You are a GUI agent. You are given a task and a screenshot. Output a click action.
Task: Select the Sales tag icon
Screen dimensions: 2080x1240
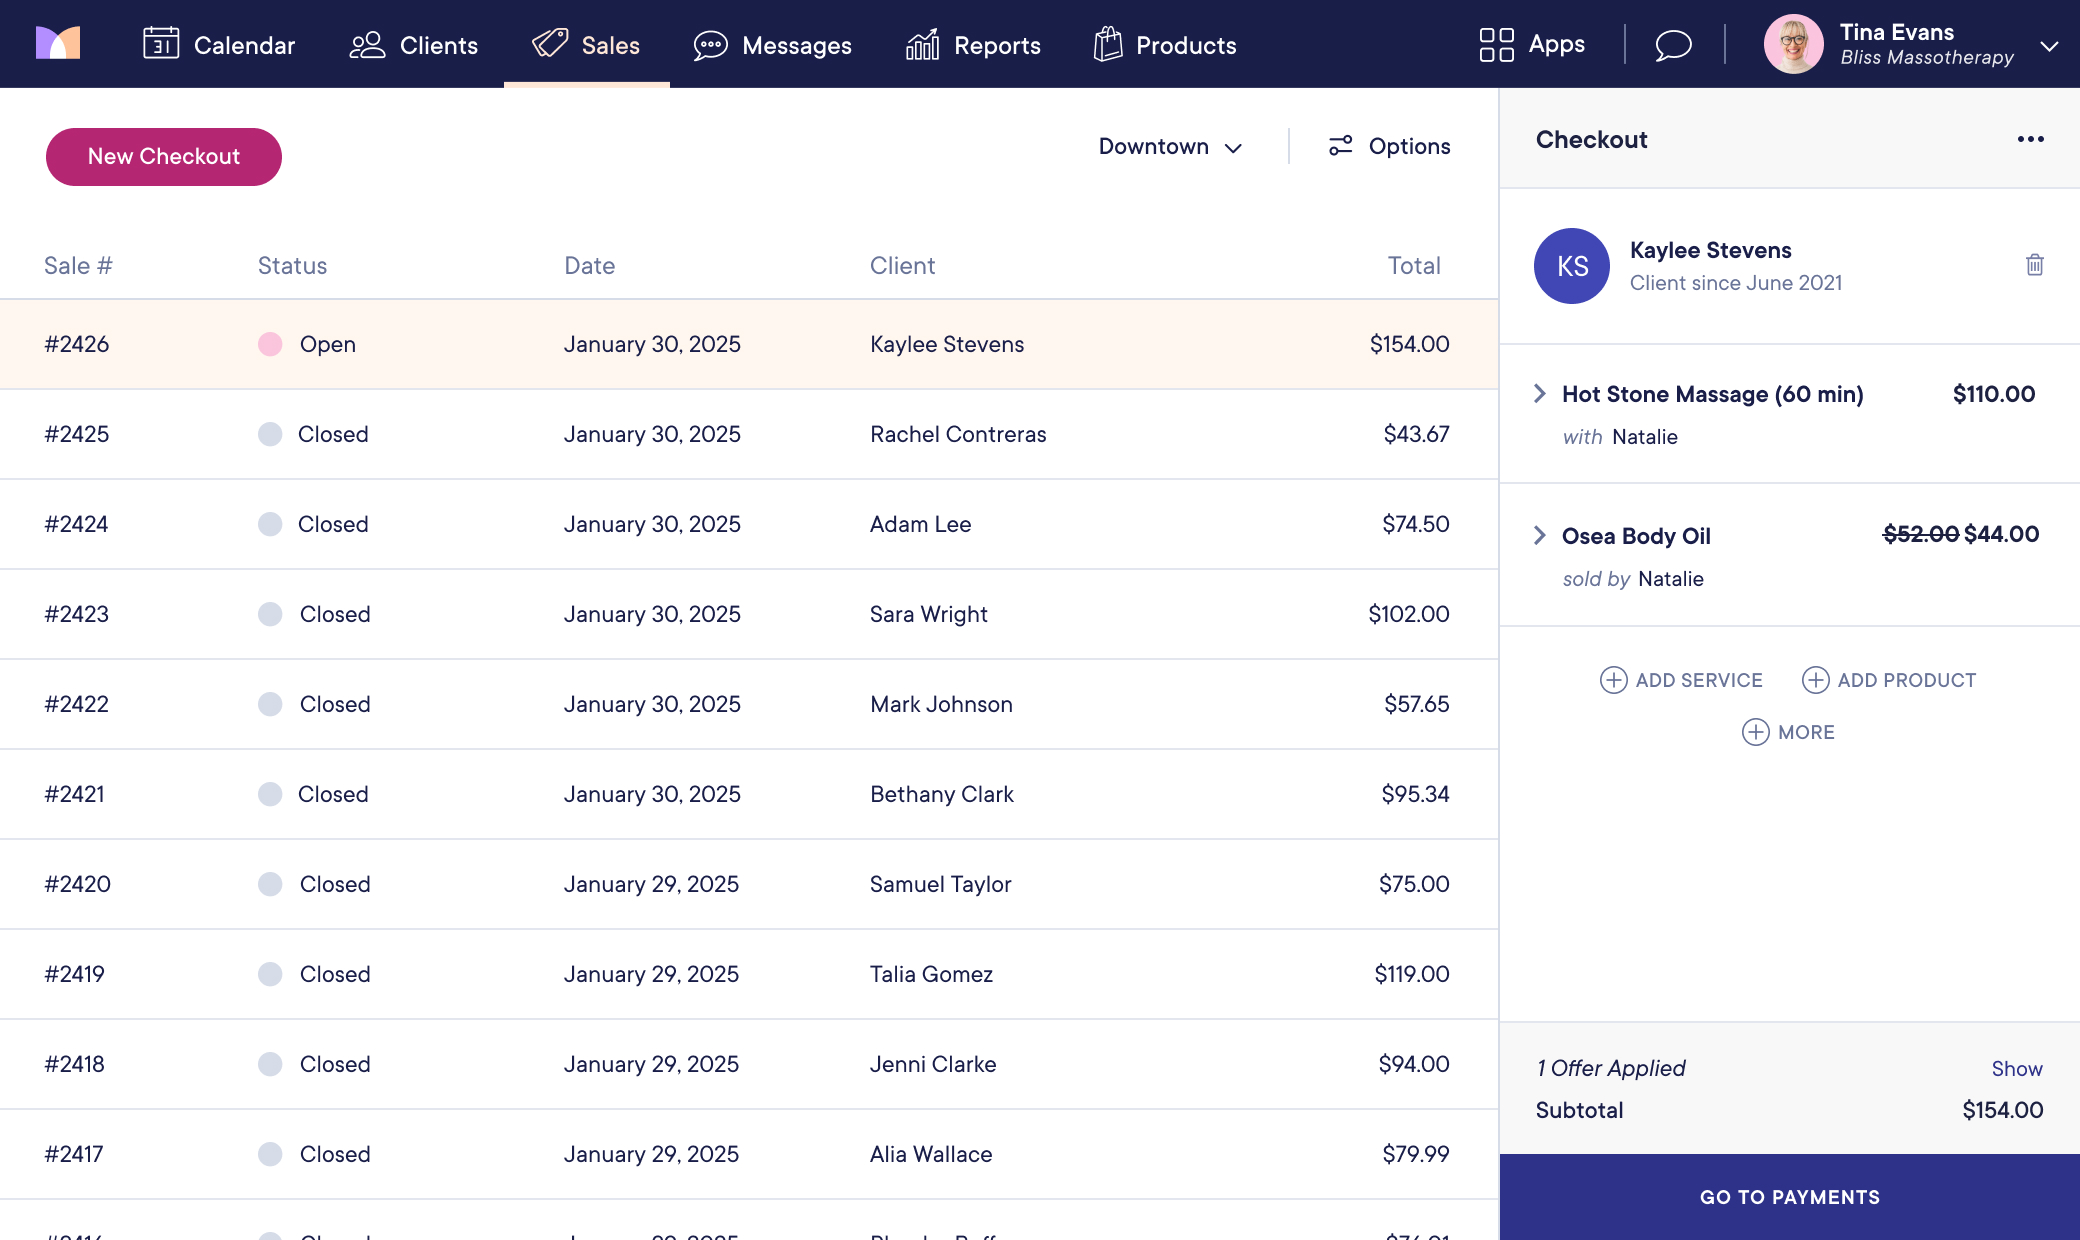(548, 44)
